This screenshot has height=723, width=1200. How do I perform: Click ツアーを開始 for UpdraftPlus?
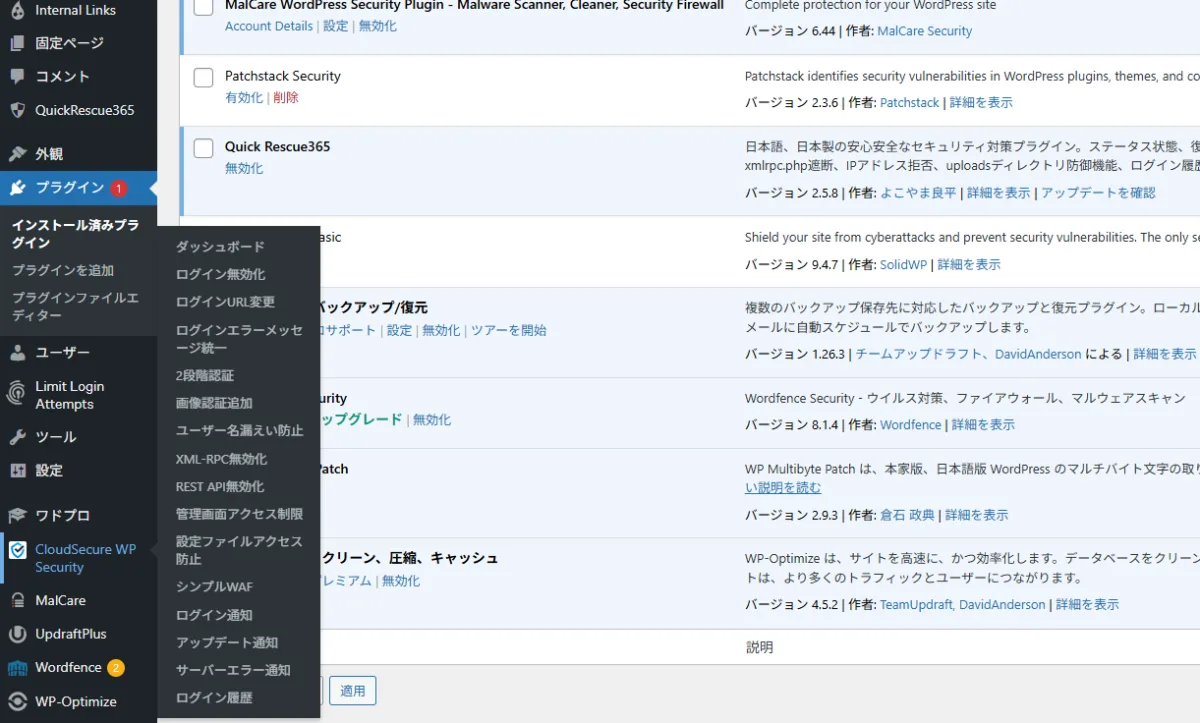[x=509, y=330]
